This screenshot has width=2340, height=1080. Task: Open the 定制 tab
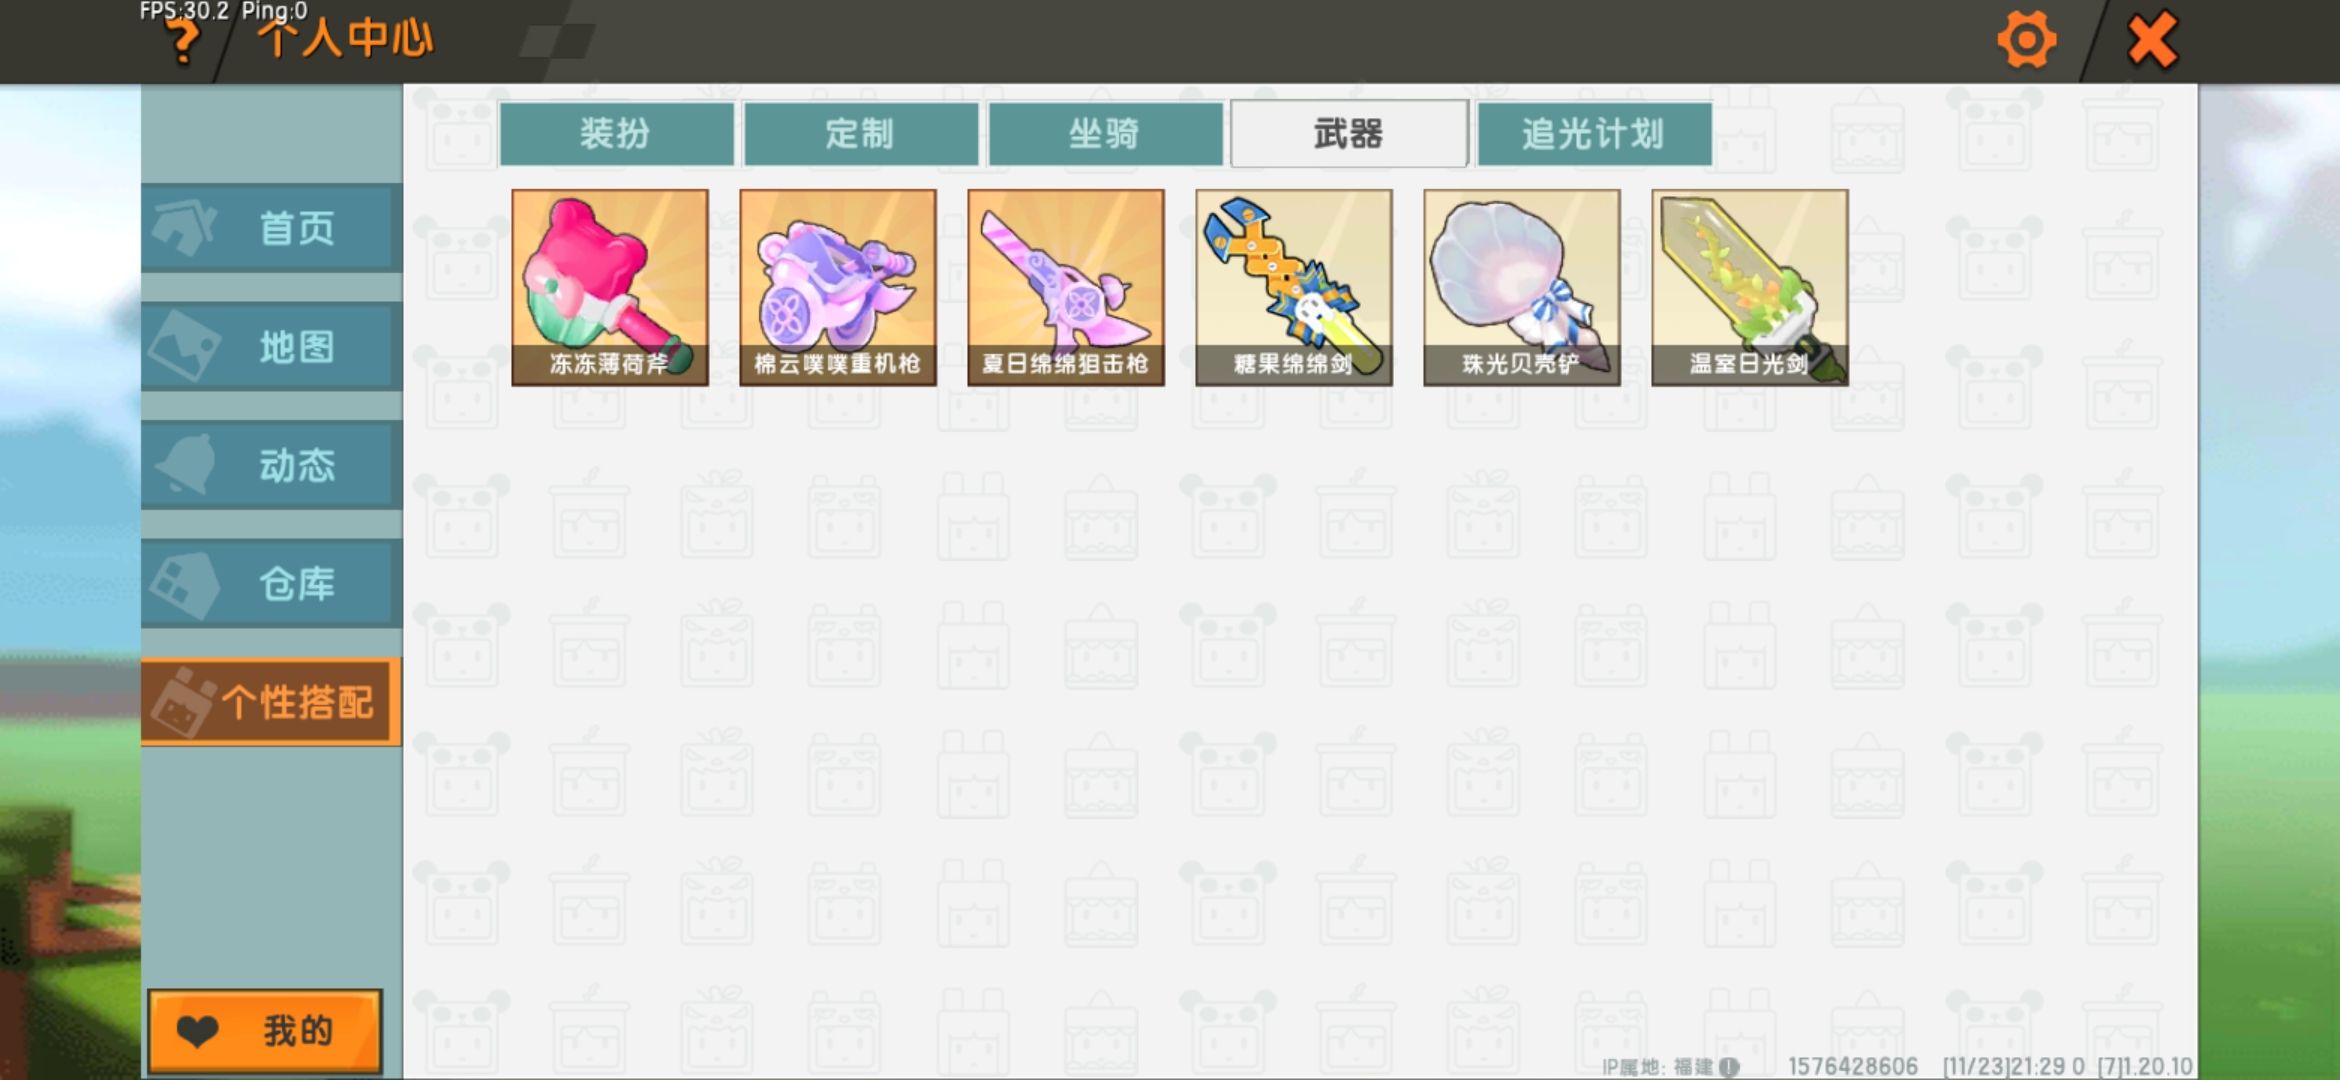click(x=861, y=133)
